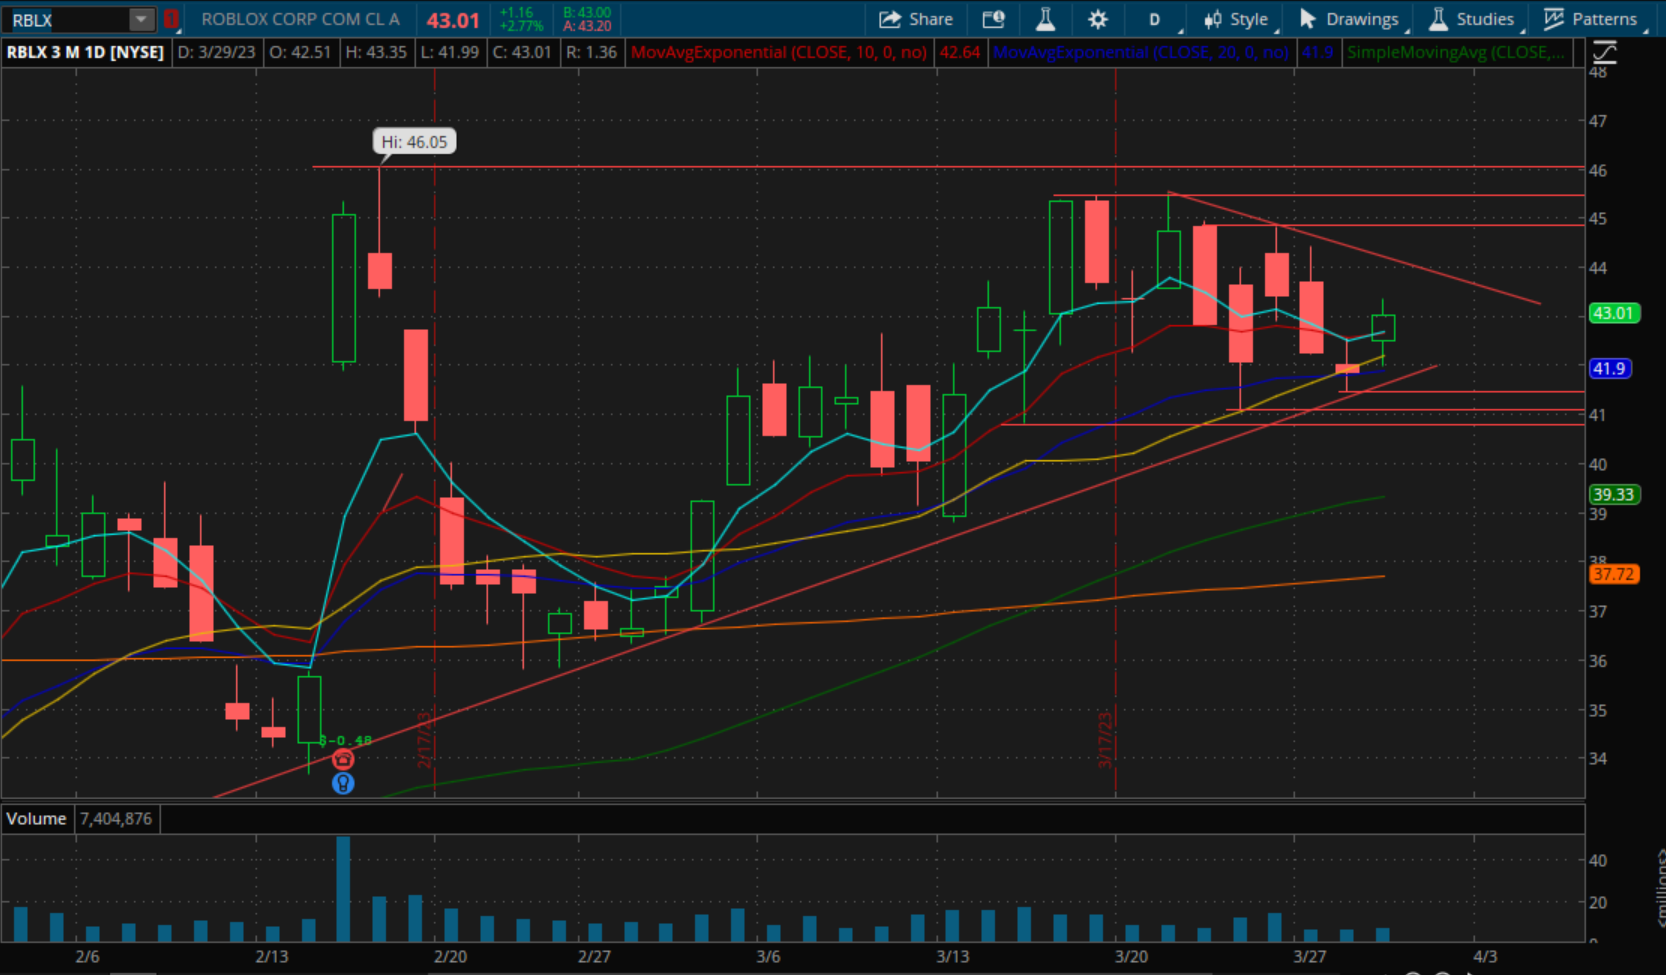This screenshot has height=975, width=1666.
Task: Click the L: 41.99 low value
Action: pos(450,52)
